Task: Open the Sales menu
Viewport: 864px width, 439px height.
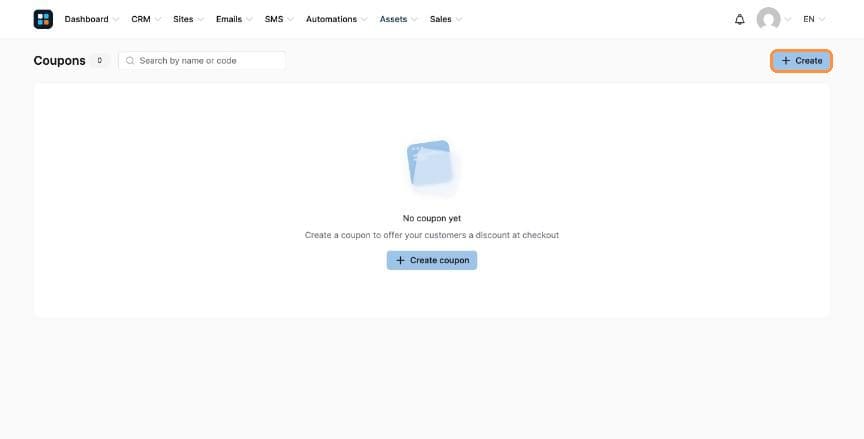Action: pos(440,19)
